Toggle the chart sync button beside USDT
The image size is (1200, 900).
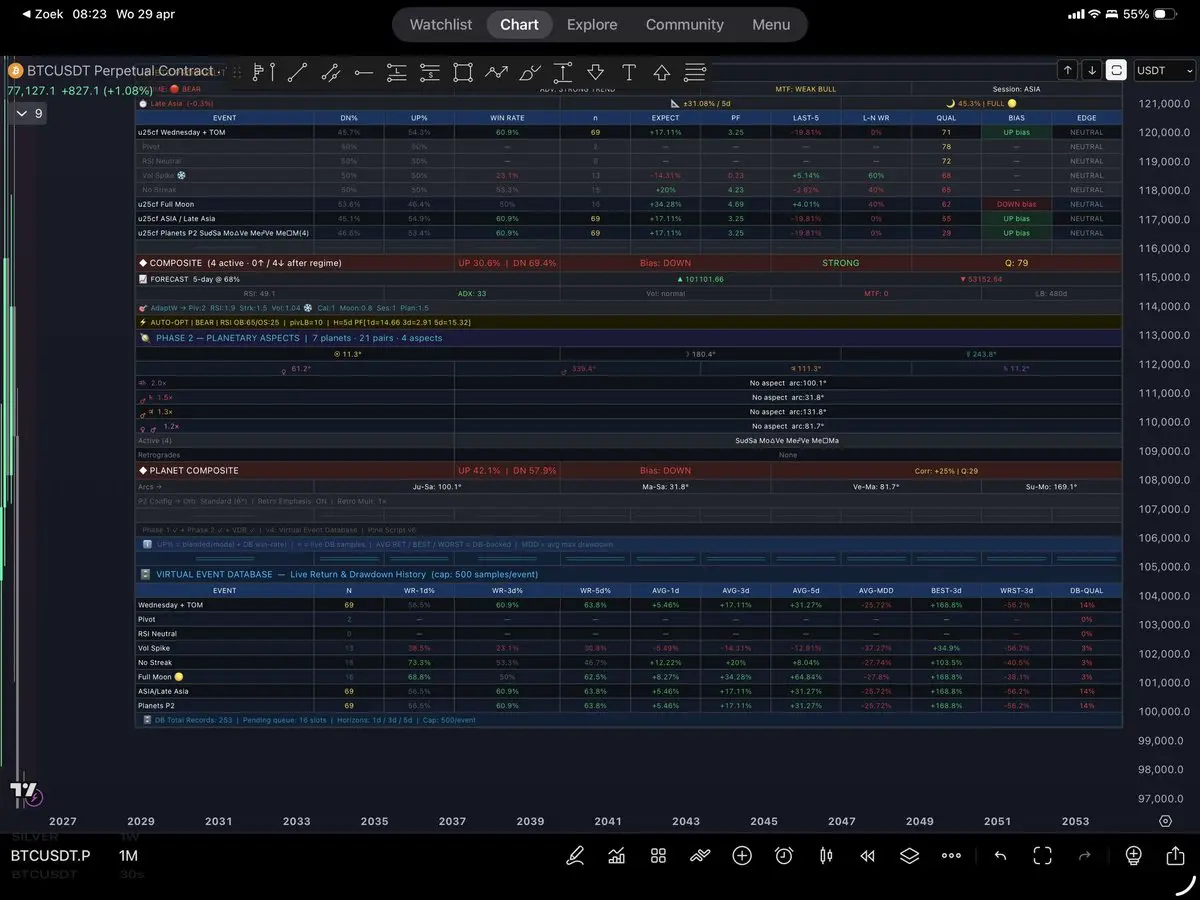tap(1116, 70)
